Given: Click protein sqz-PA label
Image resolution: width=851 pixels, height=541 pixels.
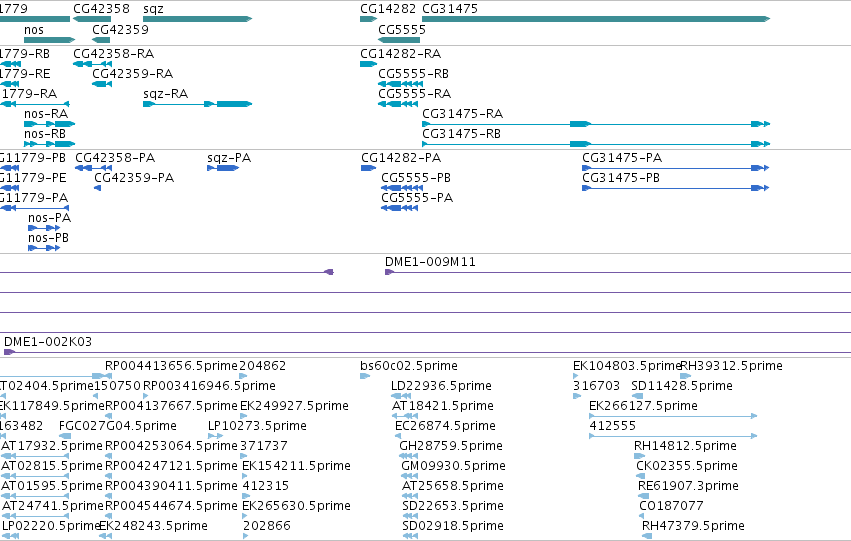Looking at the screenshot, I should coord(229,158).
